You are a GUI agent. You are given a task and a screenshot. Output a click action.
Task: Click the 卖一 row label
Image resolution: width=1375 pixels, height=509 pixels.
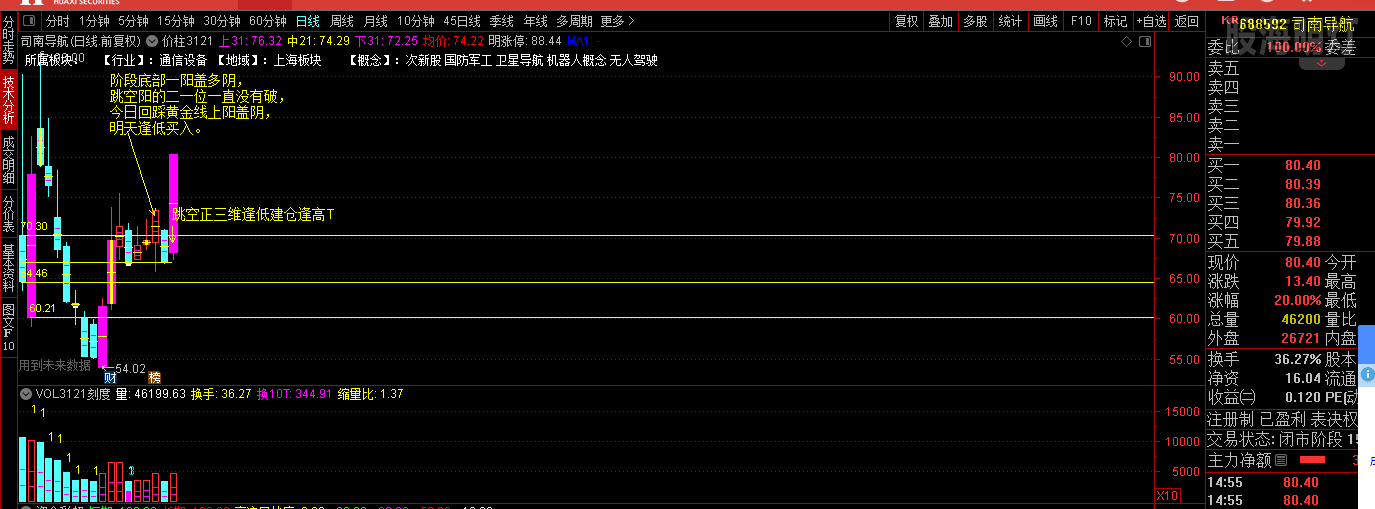point(1223,145)
